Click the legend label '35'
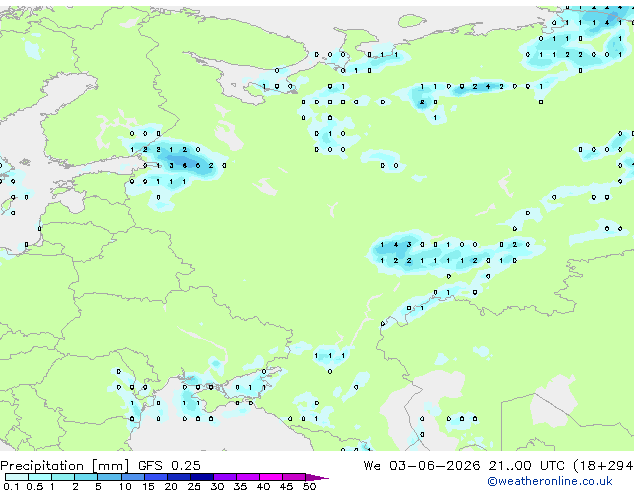Viewport: 634px width, 490px height. [240, 486]
